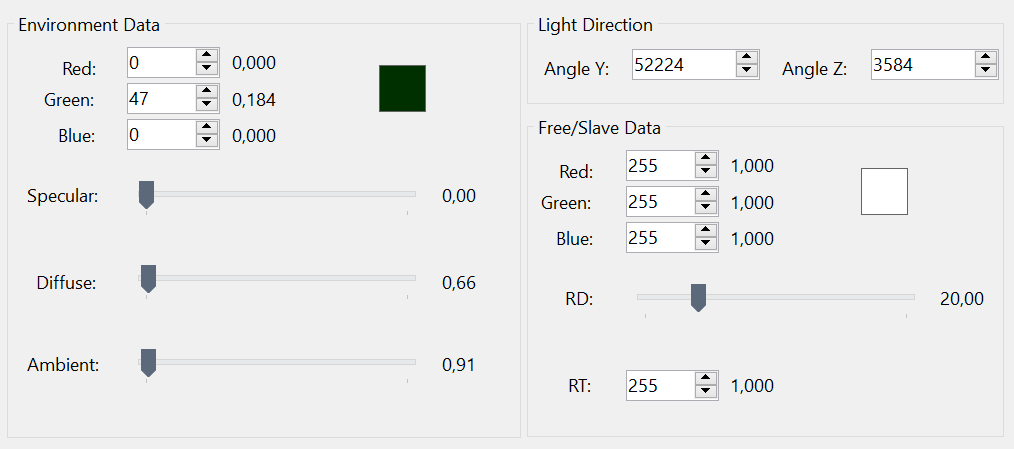Click the dark green Environment color swatch
This screenshot has width=1014, height=449.
[402, 88]
